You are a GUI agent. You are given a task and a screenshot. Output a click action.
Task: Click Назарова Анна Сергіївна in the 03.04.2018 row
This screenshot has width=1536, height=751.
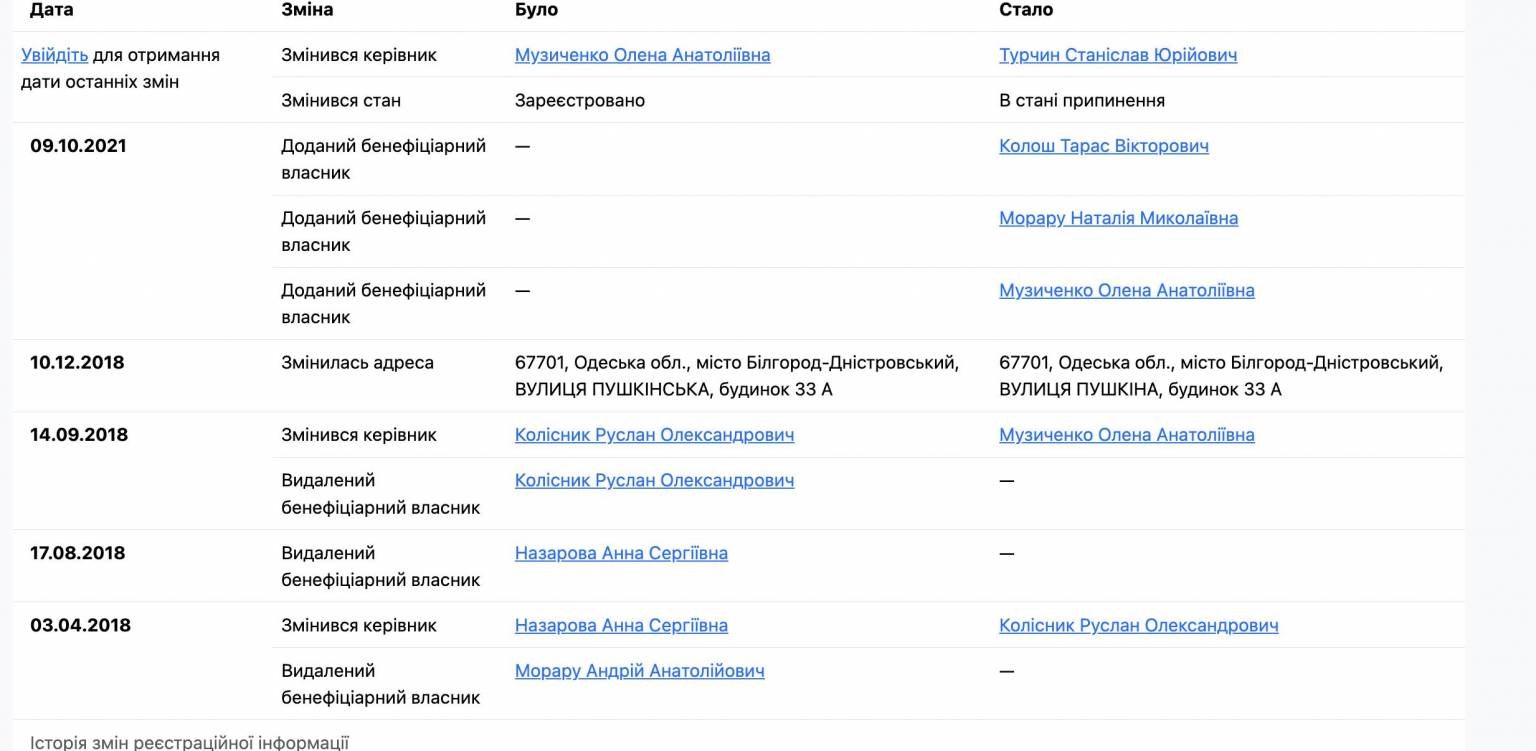point(621,626)
